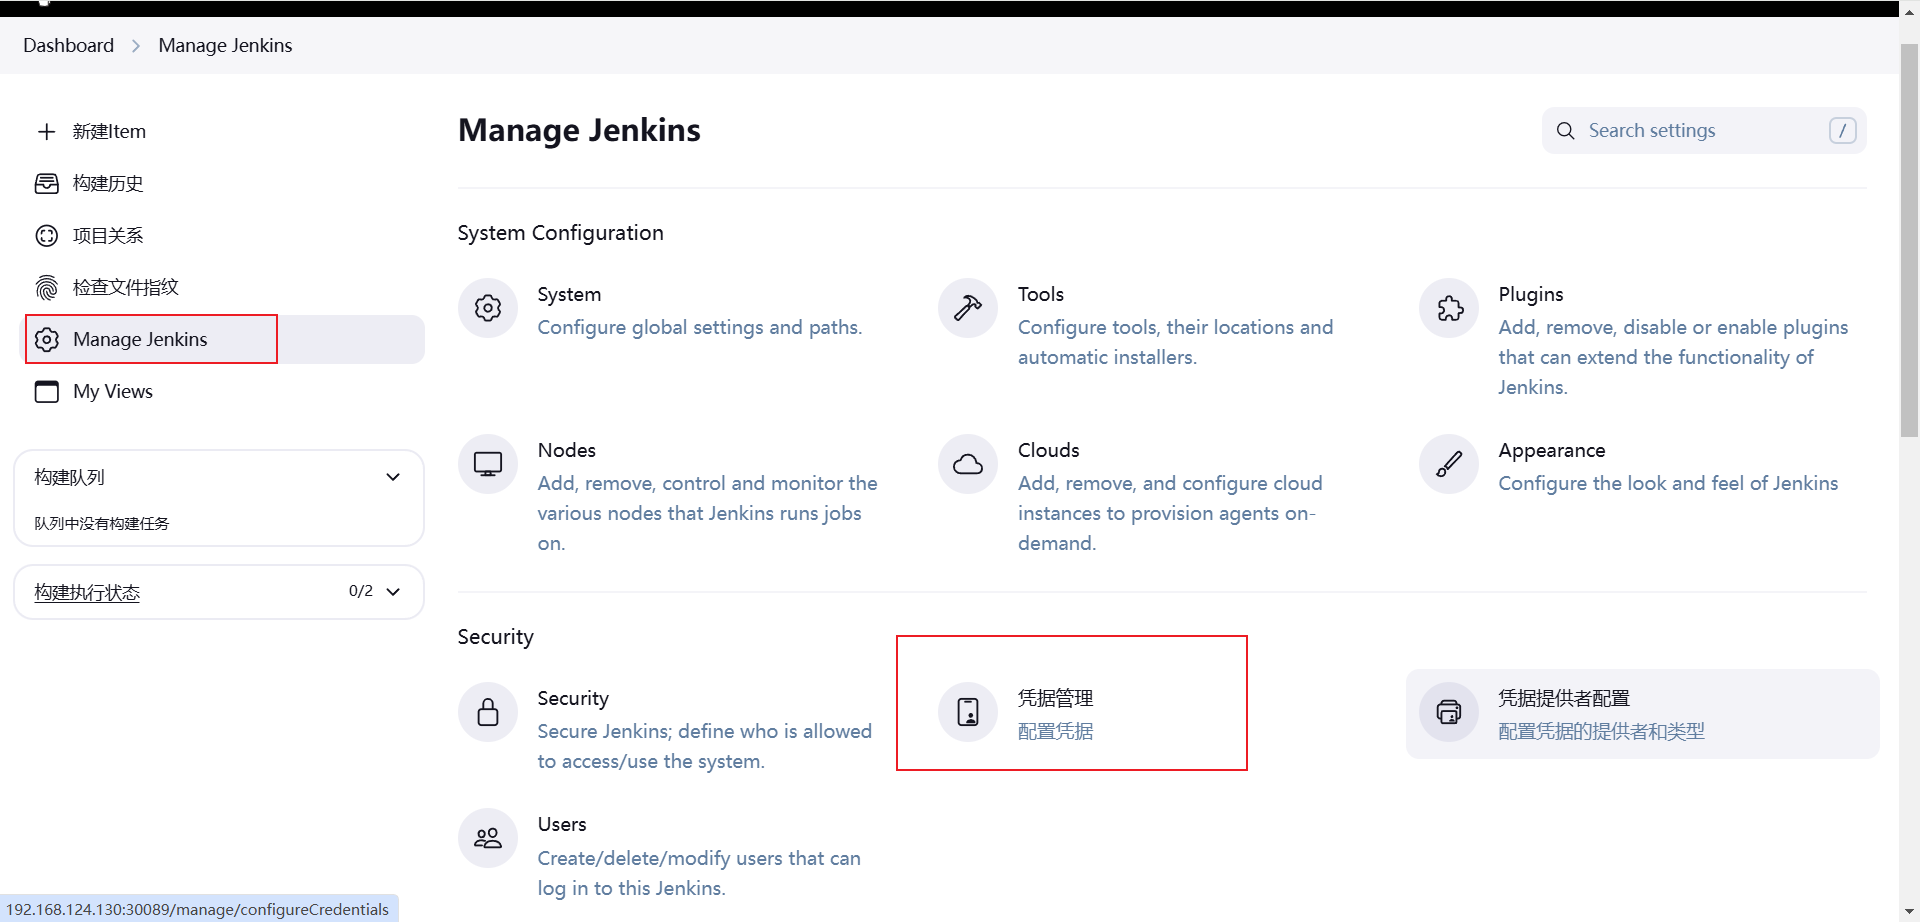
Task: Click the breadcrumb arrow after Dashboard
Action: (136, 46)
